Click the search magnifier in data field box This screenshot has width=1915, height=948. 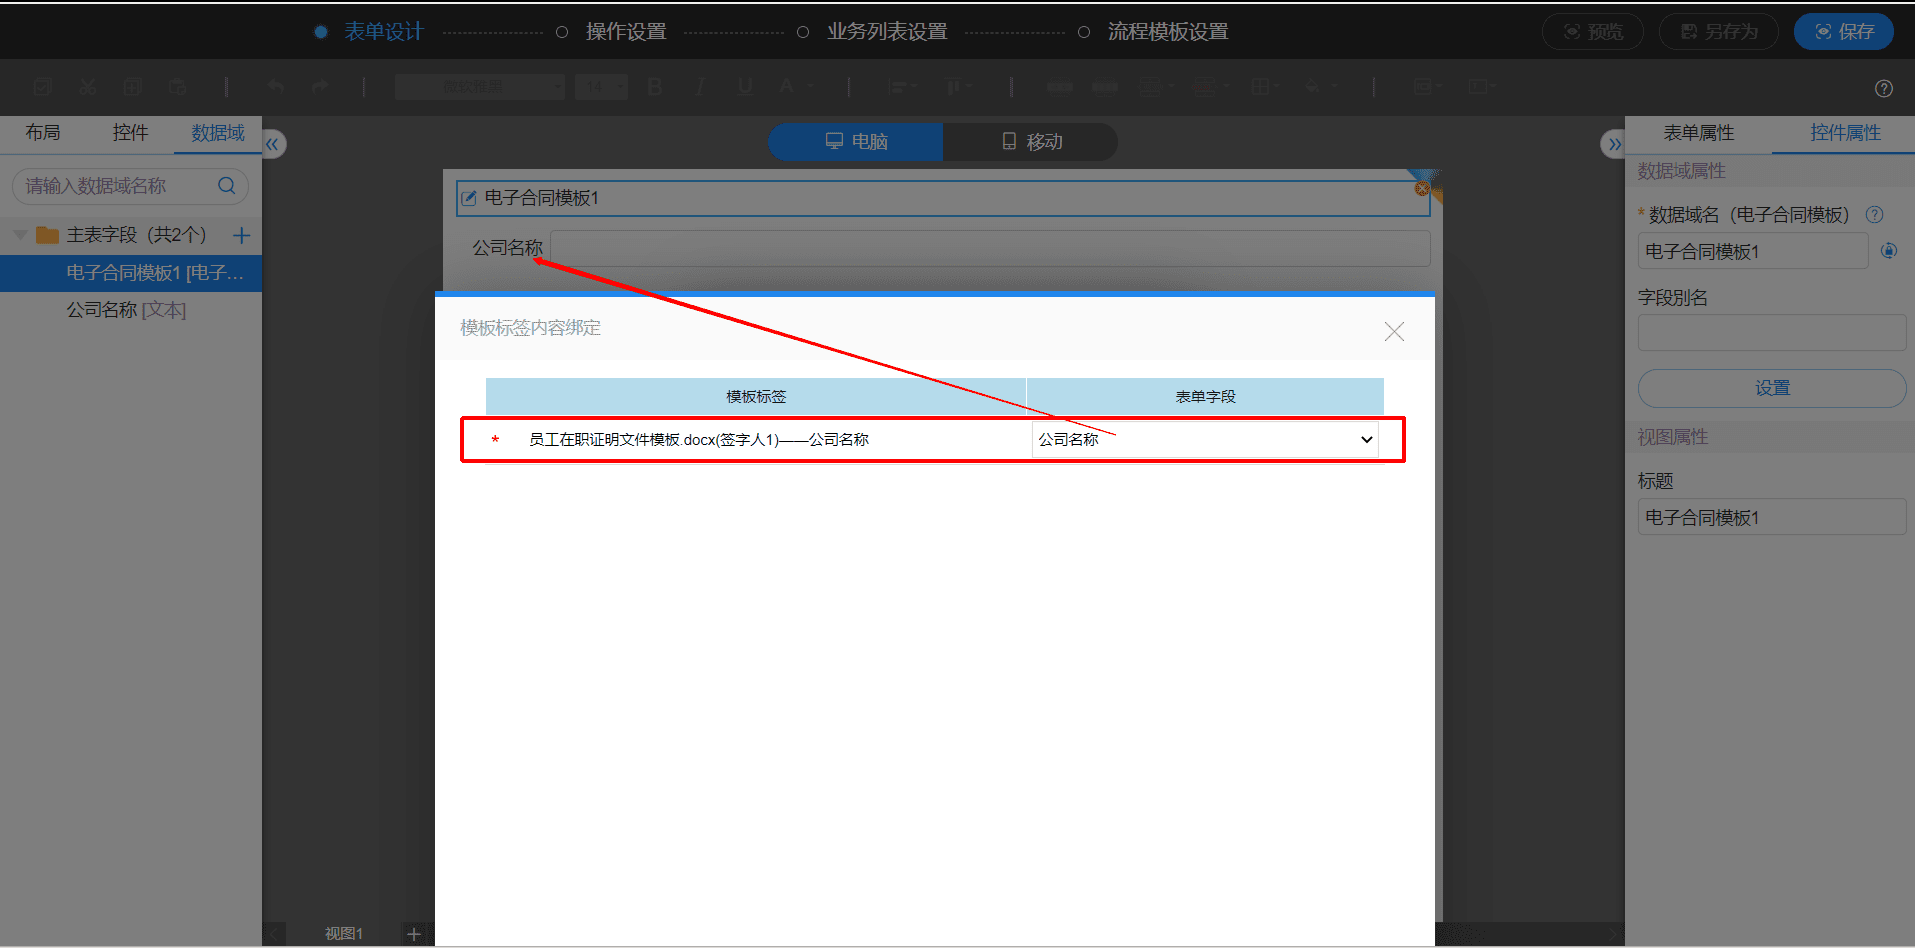click(227, 185)
